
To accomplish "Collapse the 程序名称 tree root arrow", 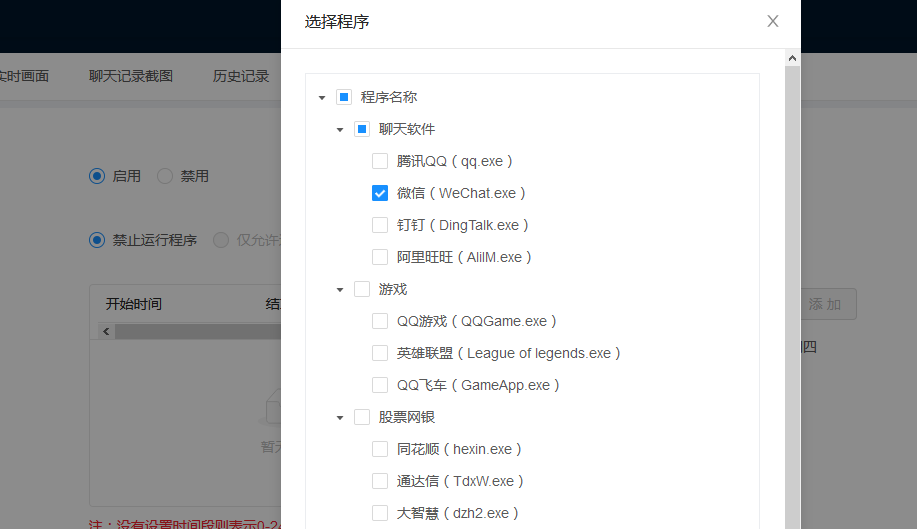I will (322, 98).
